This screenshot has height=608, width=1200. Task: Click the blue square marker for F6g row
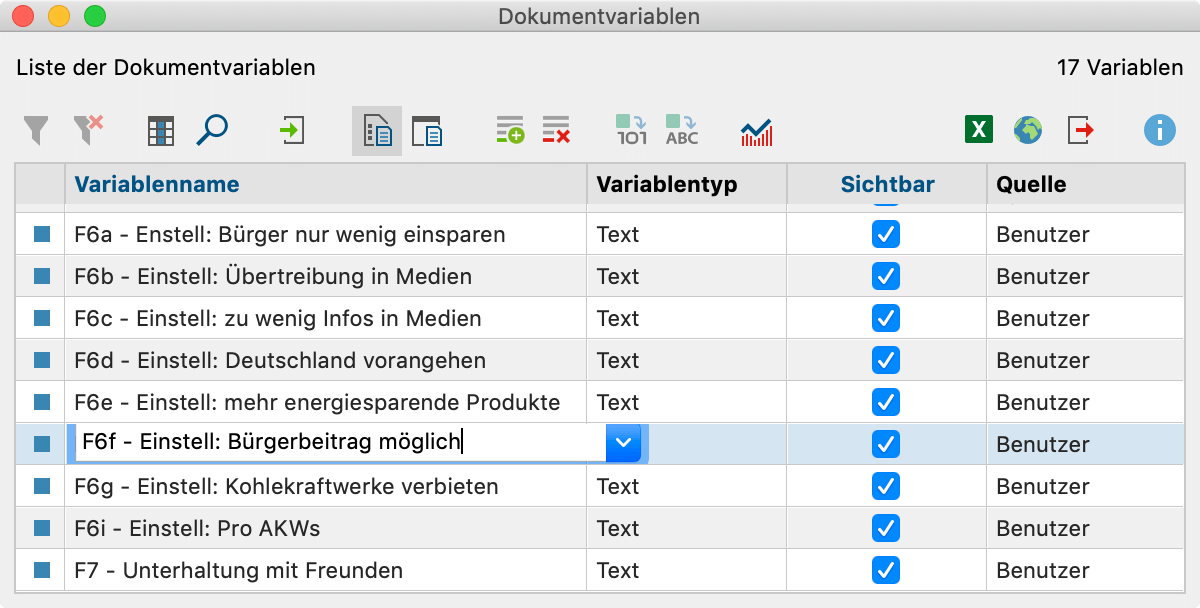[42, 486]
